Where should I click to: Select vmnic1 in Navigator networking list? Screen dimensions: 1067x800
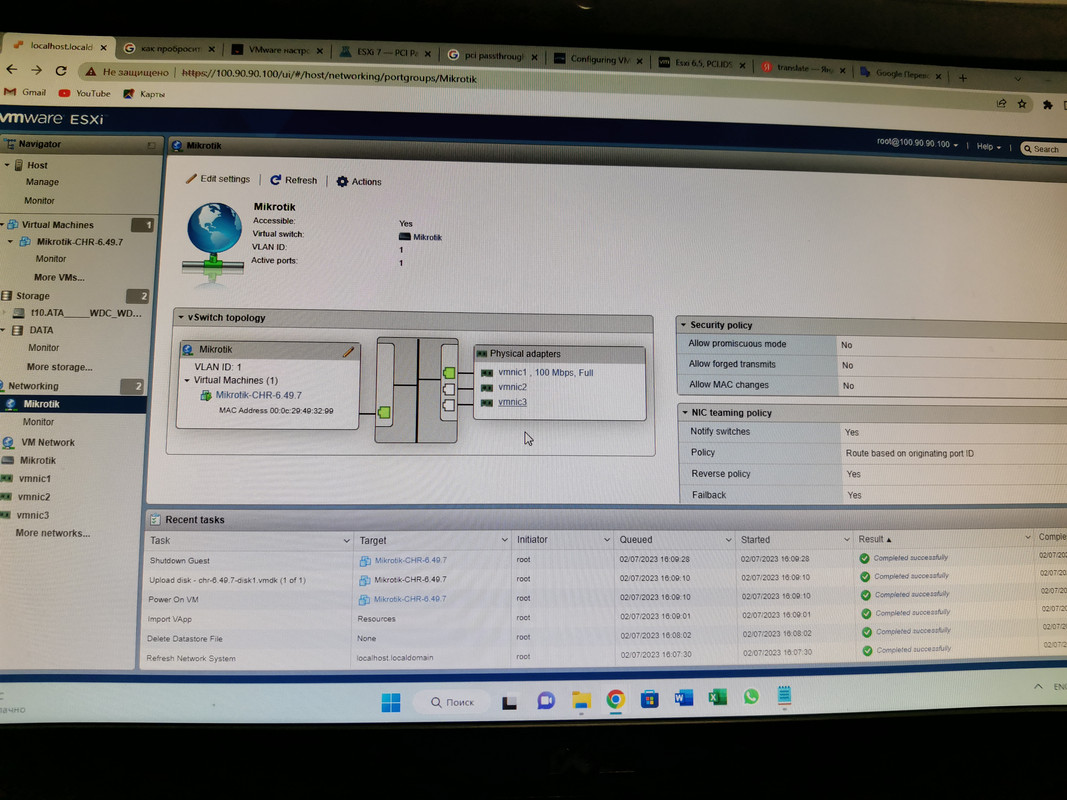[x=35, y=479]
